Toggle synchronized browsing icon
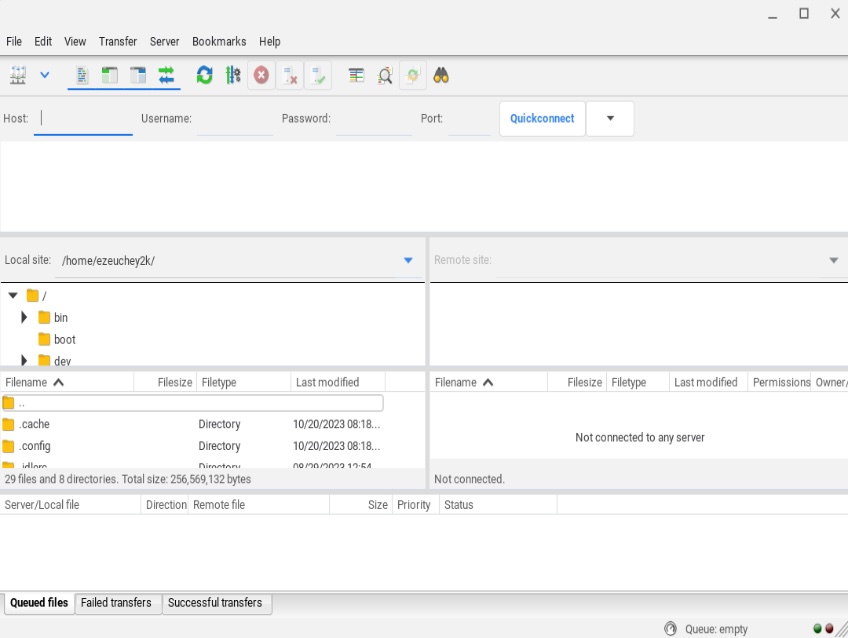This screenshot has width=848, height=638. pyautogui.click(x=413, y=75)
